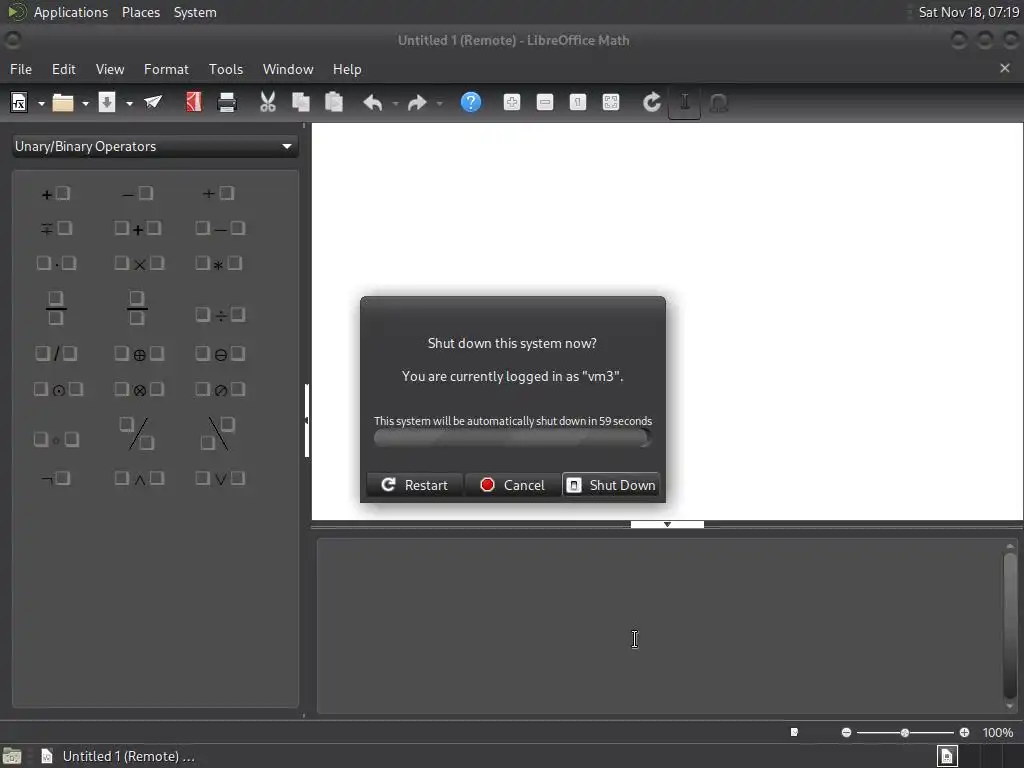Click the zoom in plus in status bar
1024x768 pixels.
coord(965,733)
